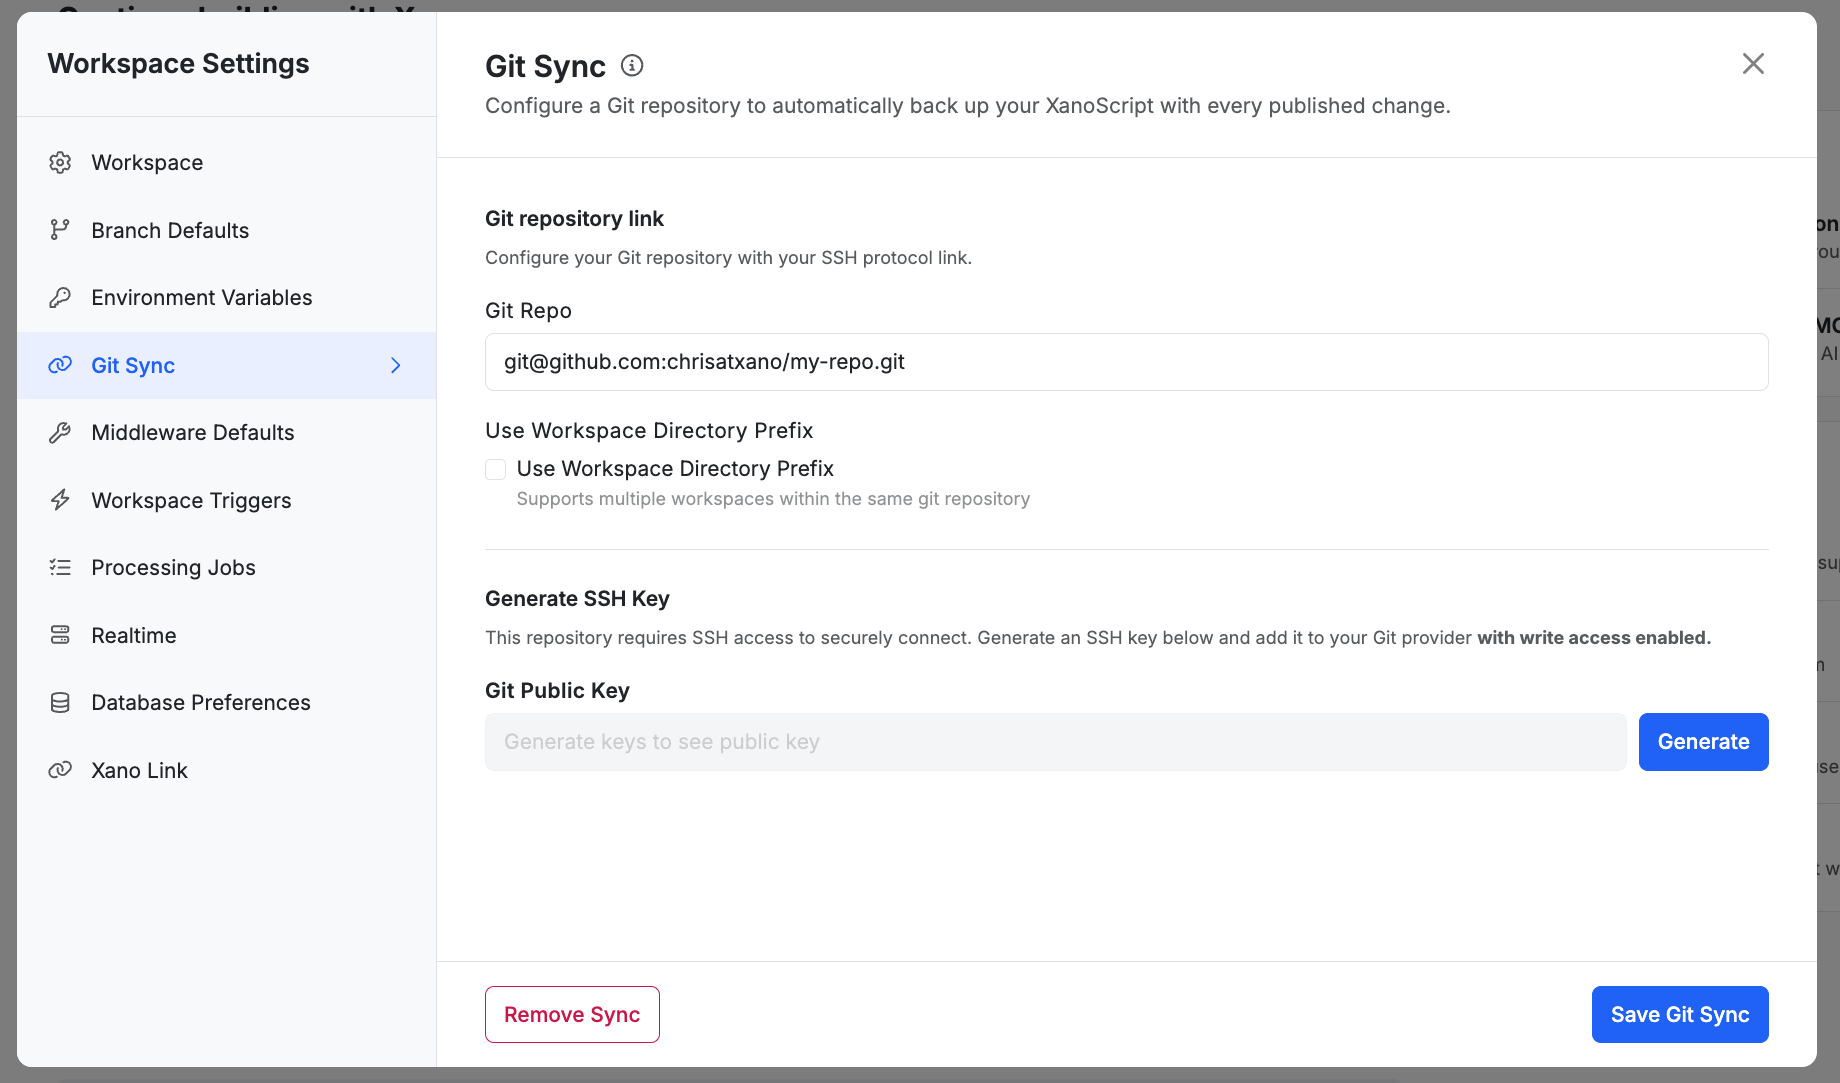Image resolution: width=1840 pixels, height=1083 pixels.
Task: Save the Git Sync configuration
Action: click(1679, 1014)
